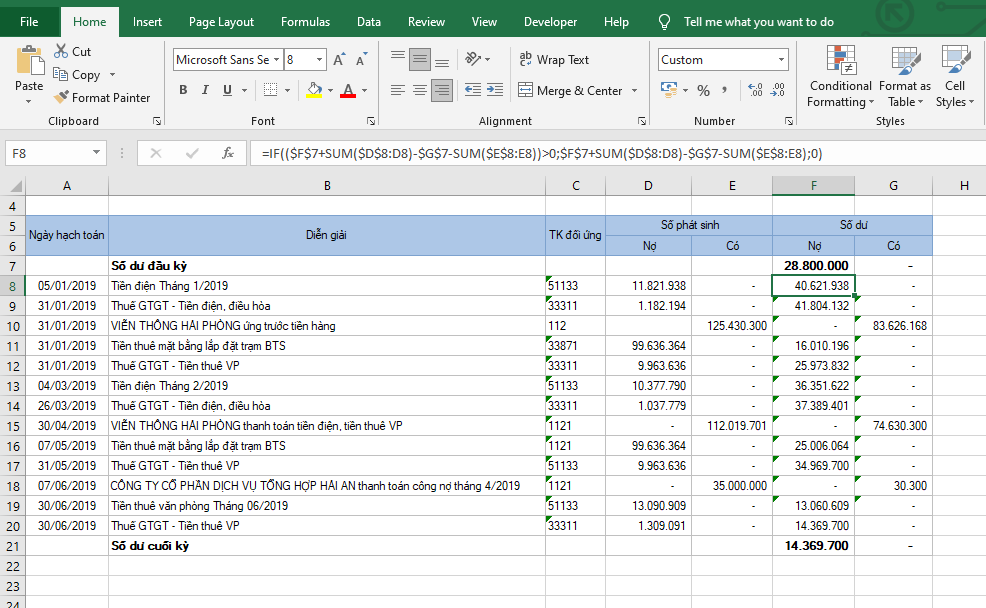Viewport: 986px width, 608px height.
Task: Open the Page Layout tab
Action: click(x=221, y=22)
